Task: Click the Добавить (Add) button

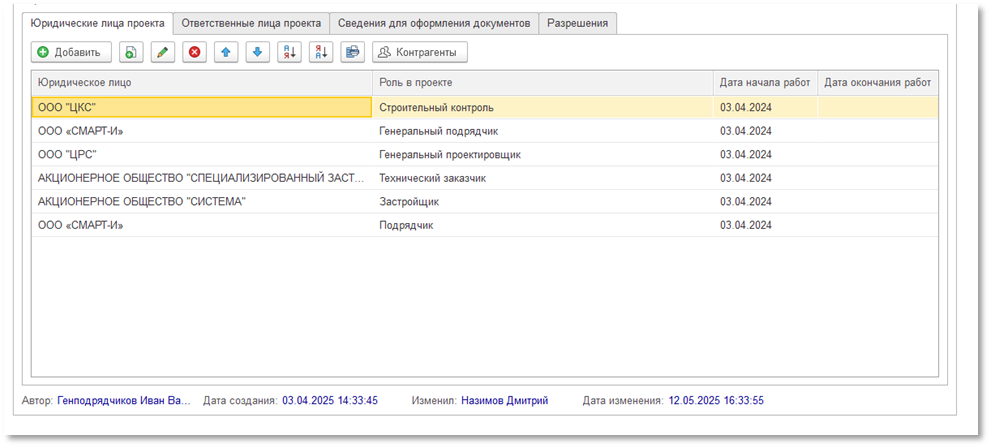Action: tap(71, 52)
